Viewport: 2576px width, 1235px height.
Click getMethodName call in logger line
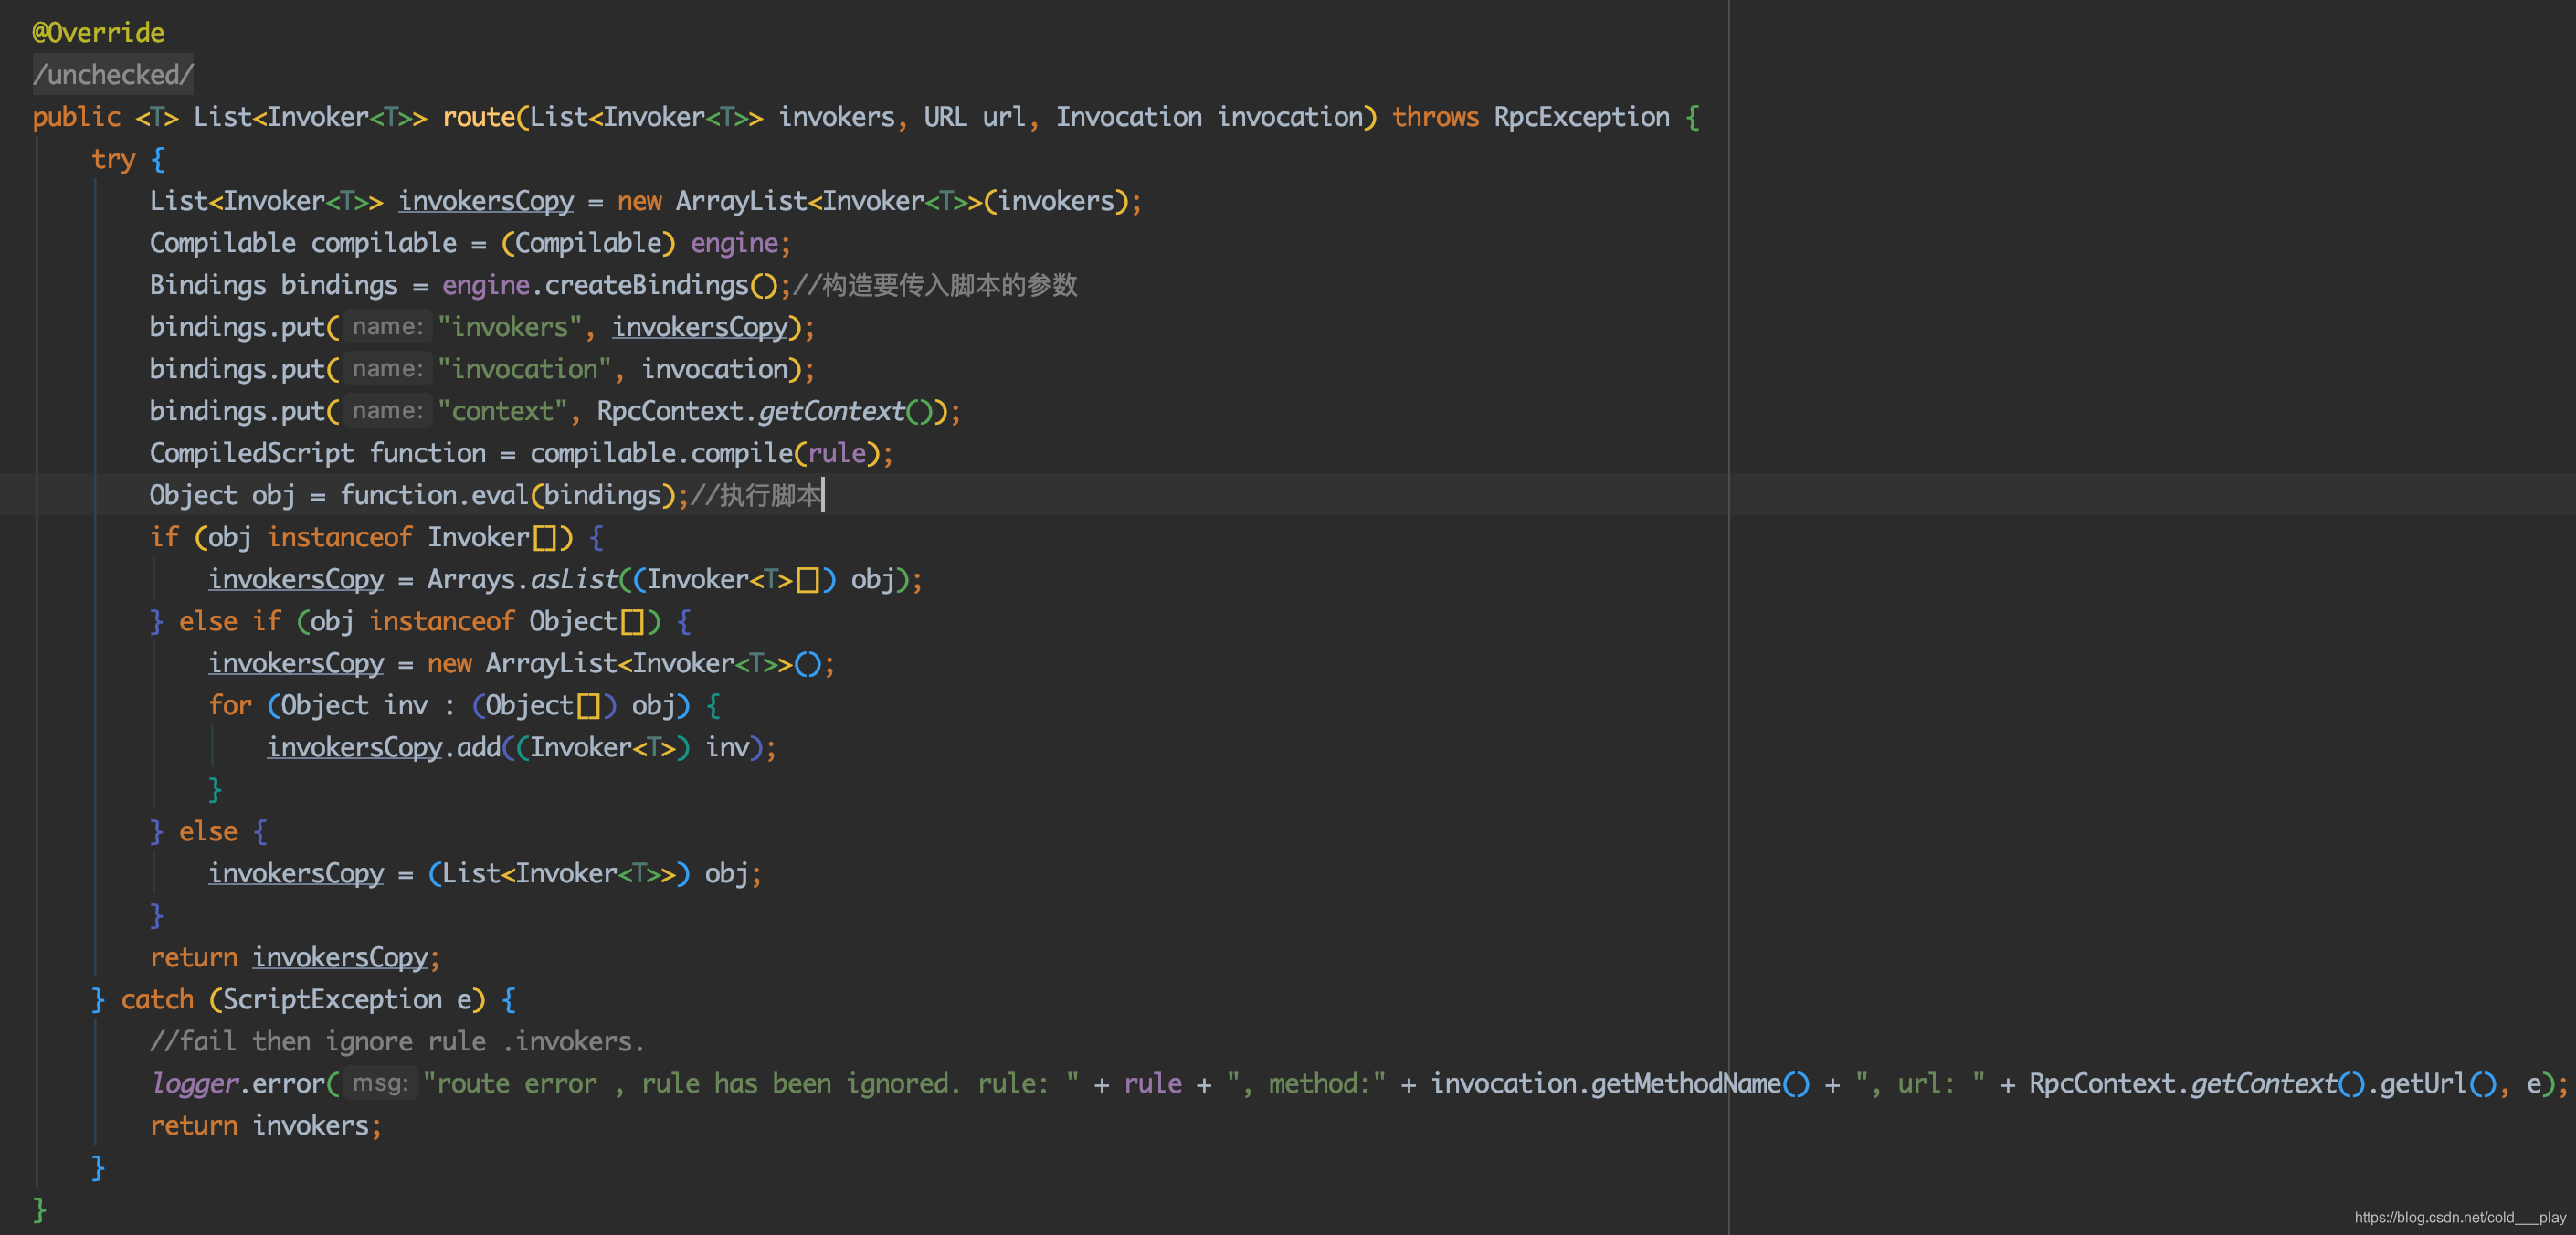pyautogui.click(x=1686, y=1083)
